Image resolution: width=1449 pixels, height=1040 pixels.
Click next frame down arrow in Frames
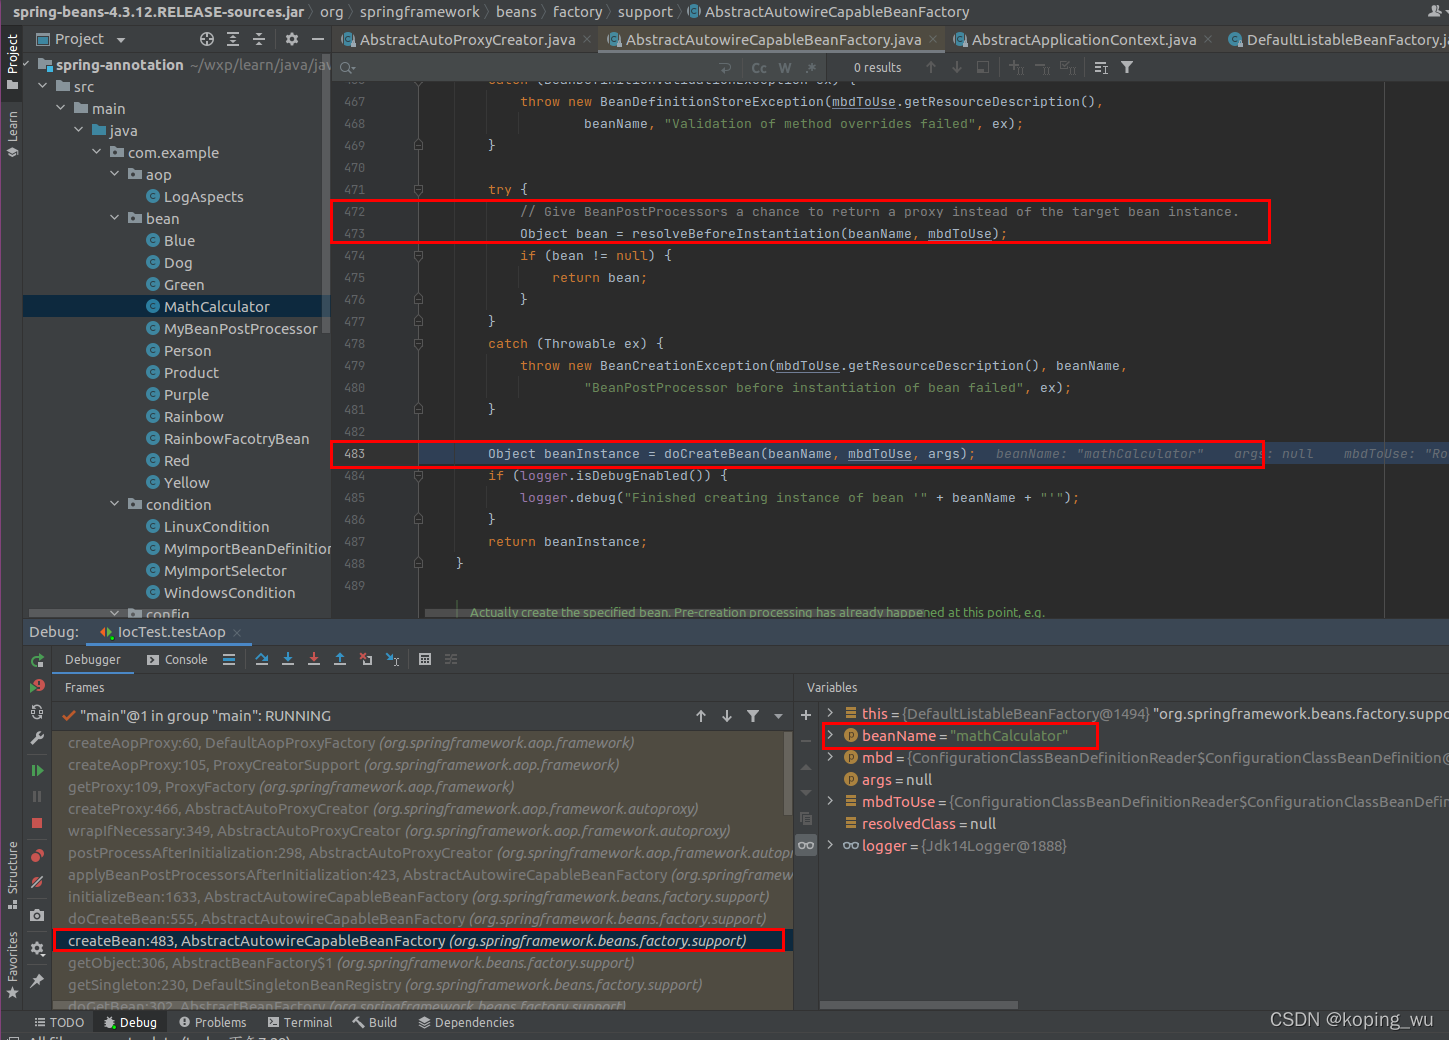pos(727,716)
